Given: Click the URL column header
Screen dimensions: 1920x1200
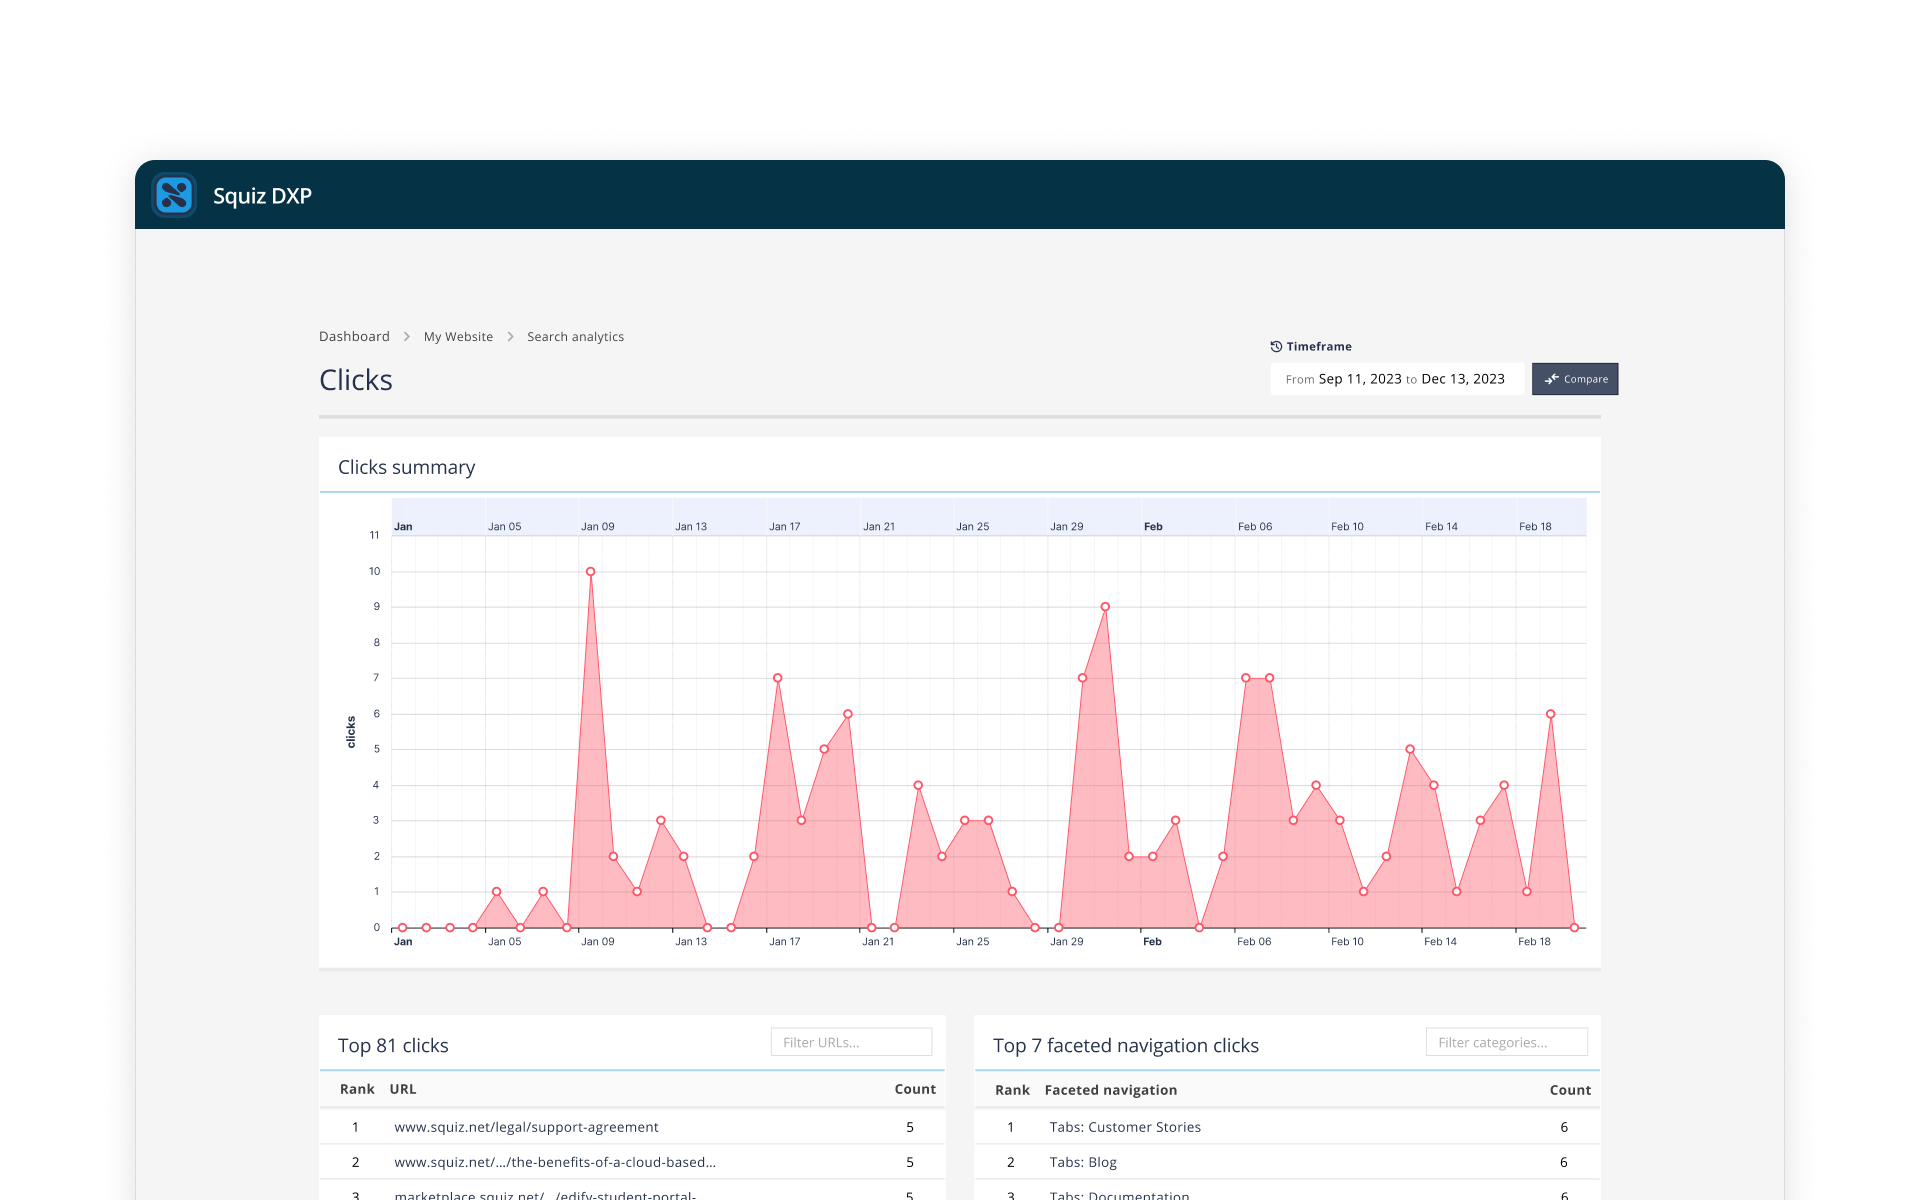Looking at the screenshot, I should pos(403,1089).
